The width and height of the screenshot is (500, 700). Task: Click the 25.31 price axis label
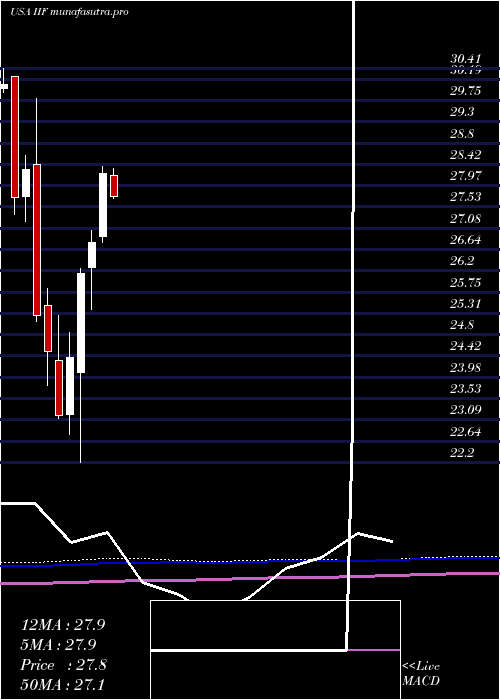(x=466, y=304)
